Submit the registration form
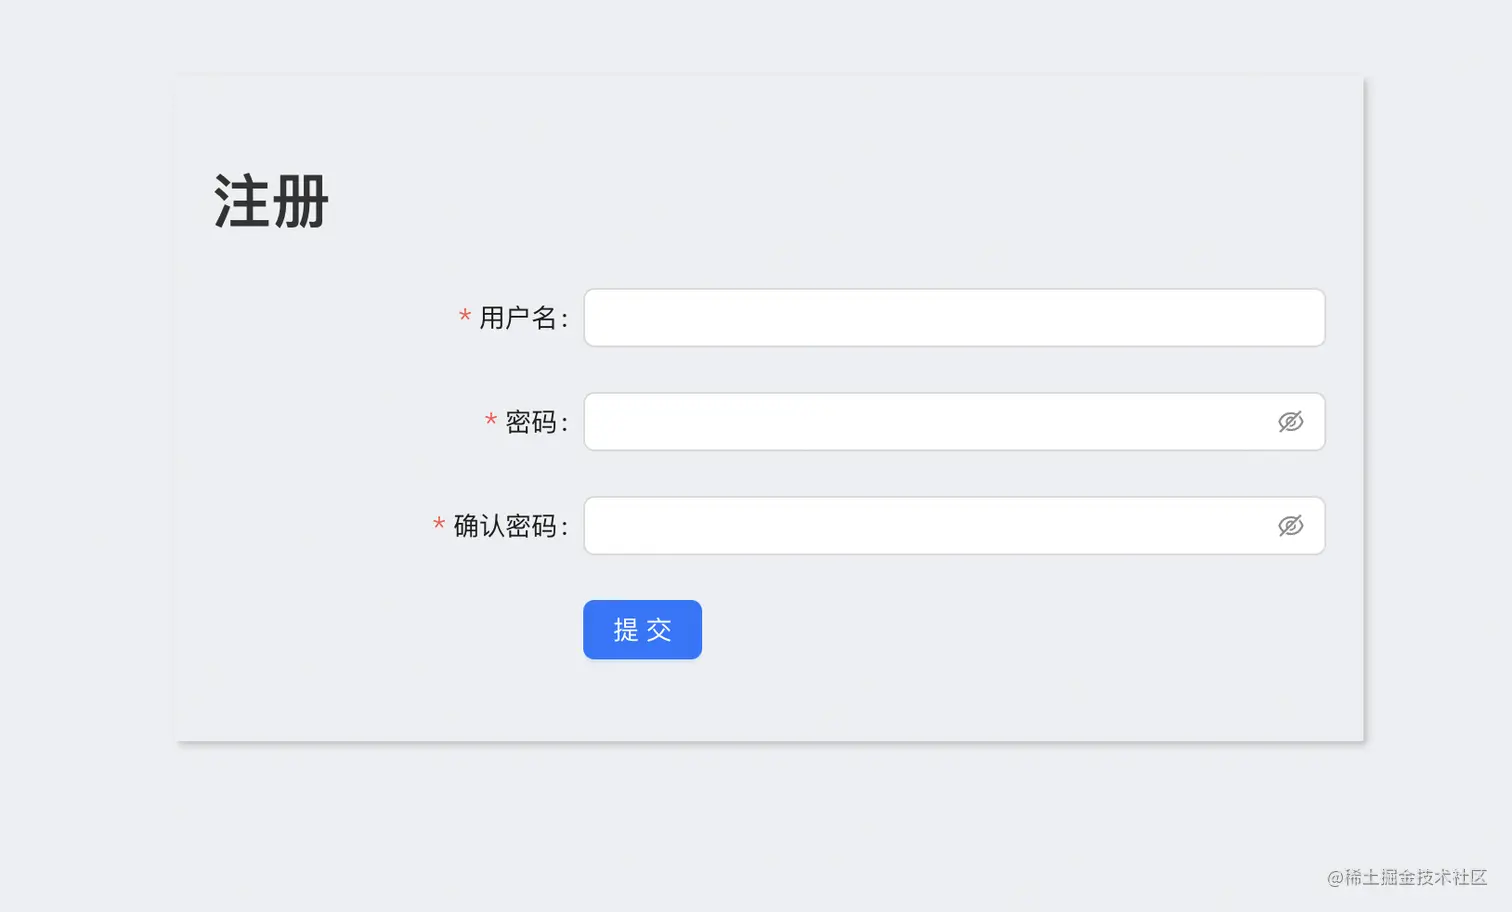The image size is (1512, 912). tap(642, 630)
